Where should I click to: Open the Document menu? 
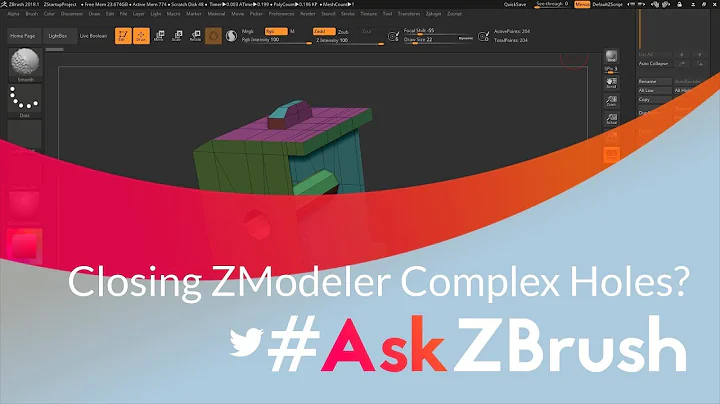click(x=72, y=14)
